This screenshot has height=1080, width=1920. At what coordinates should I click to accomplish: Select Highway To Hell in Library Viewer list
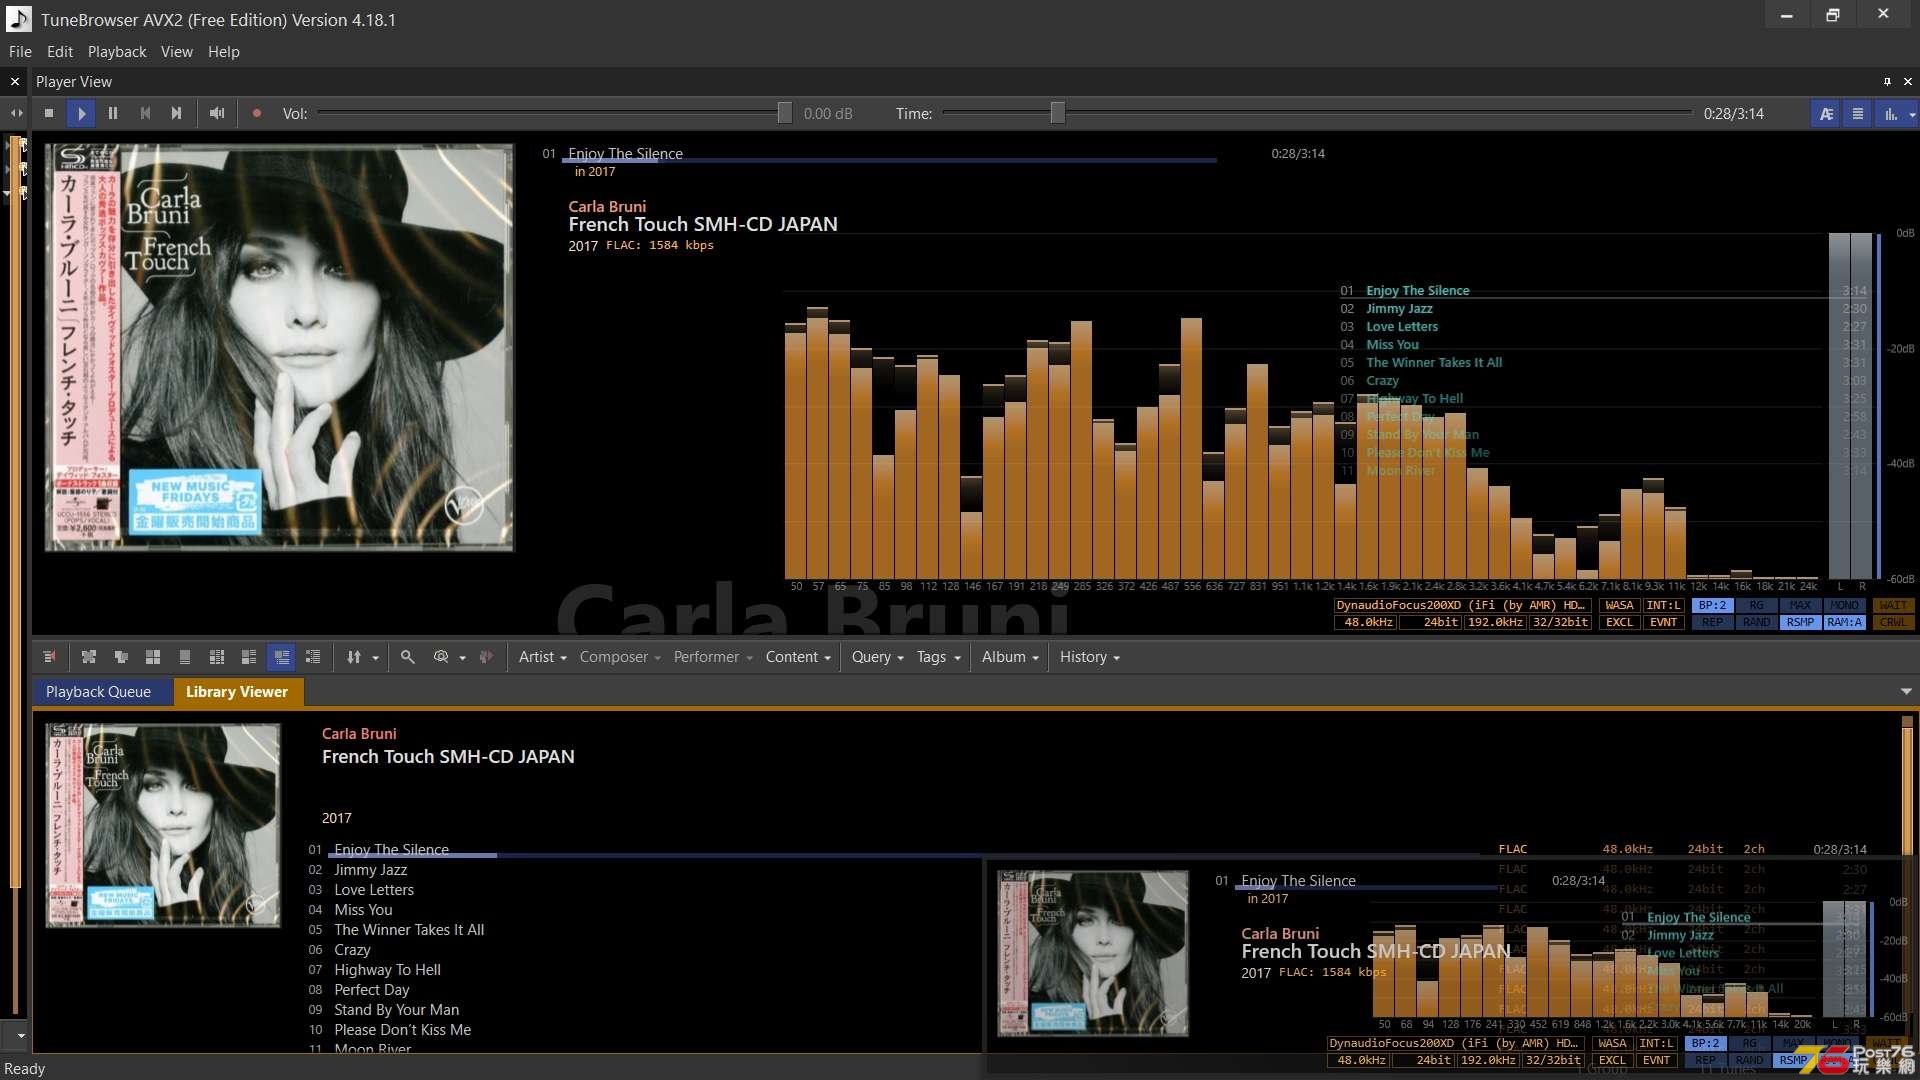tap(387, 970)
